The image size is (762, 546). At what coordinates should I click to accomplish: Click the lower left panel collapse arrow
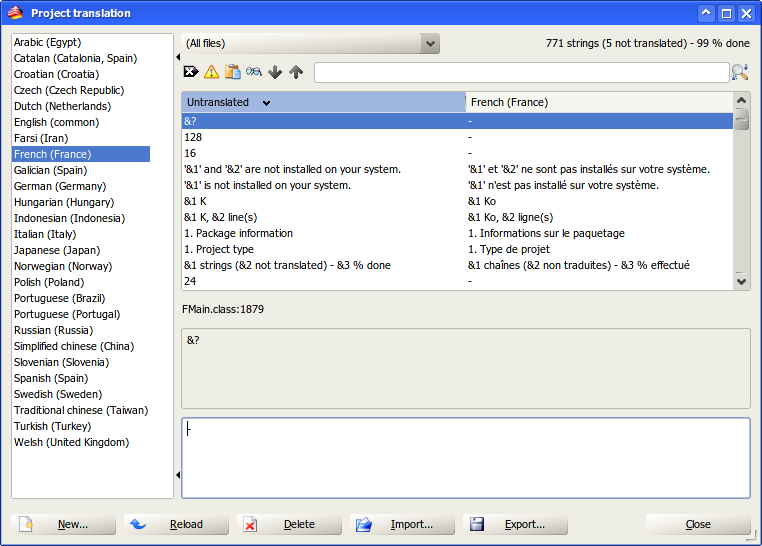tap(178, 475)
